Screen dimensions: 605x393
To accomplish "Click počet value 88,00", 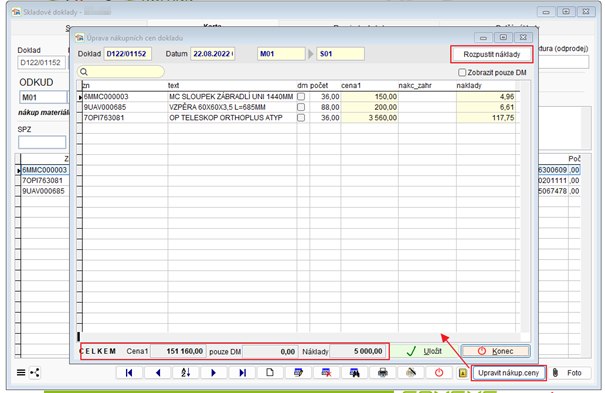I will [325, 107].
